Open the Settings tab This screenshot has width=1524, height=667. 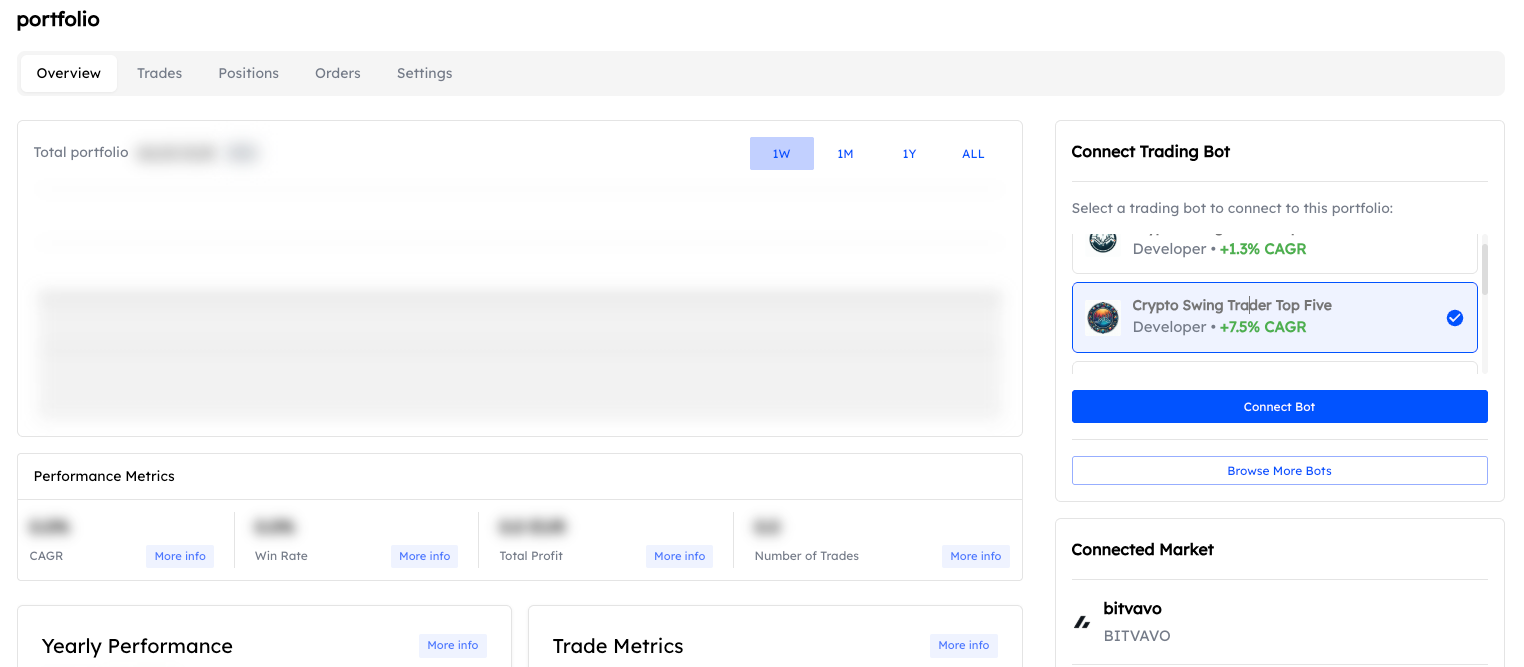424,72
